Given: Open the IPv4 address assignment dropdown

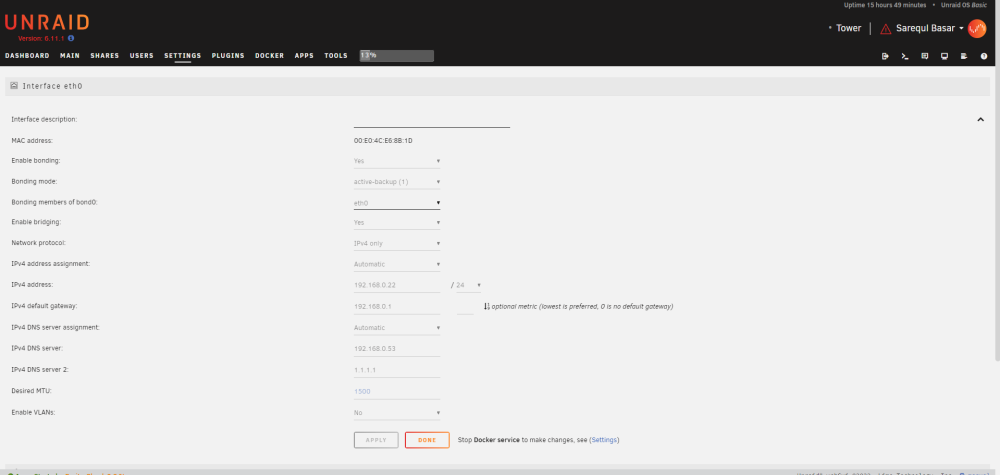Looking at the screenshot, I should [x=397, y=264].
